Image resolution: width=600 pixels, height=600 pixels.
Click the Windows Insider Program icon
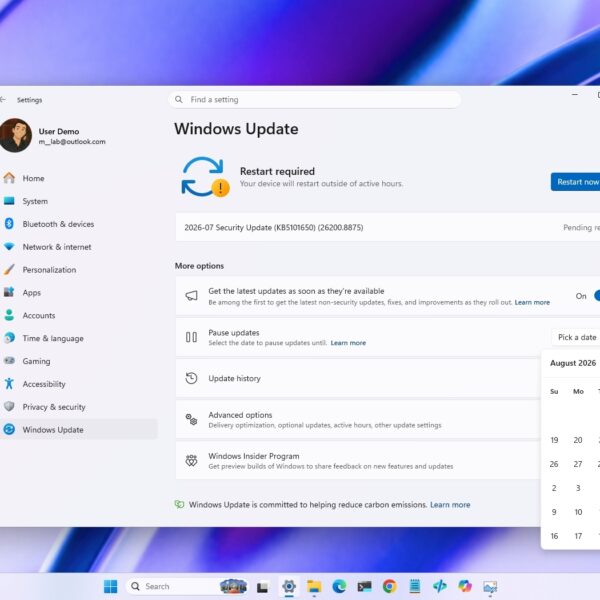[x=191, y=461]
